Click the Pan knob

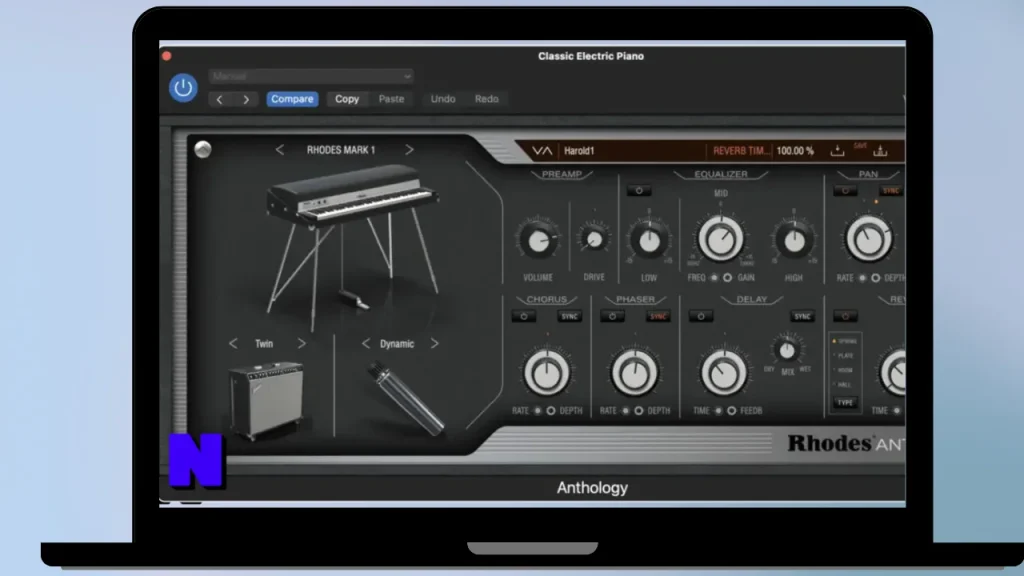(x=869, y=239)
